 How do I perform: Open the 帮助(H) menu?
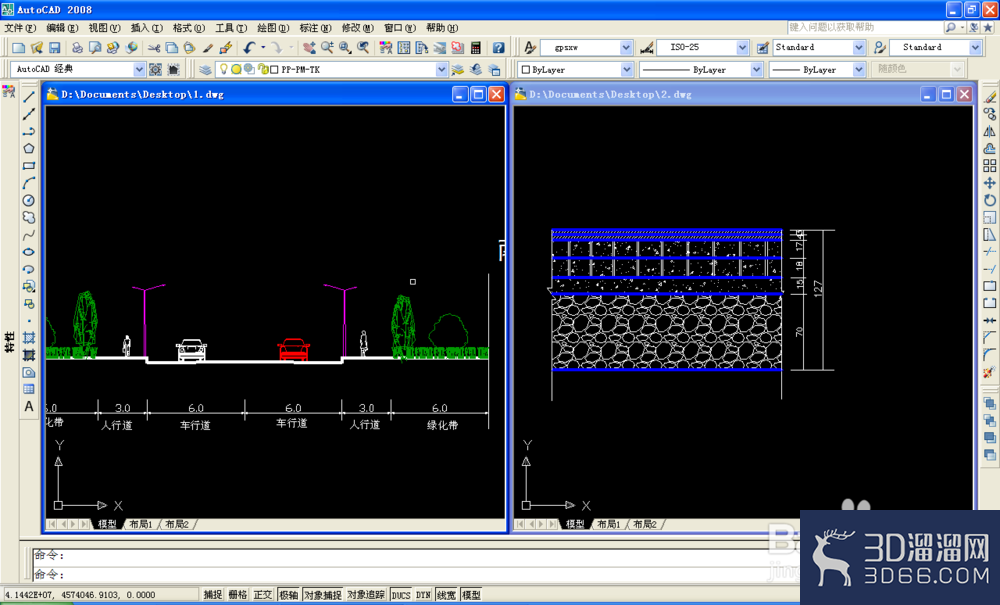click(442, 28)
